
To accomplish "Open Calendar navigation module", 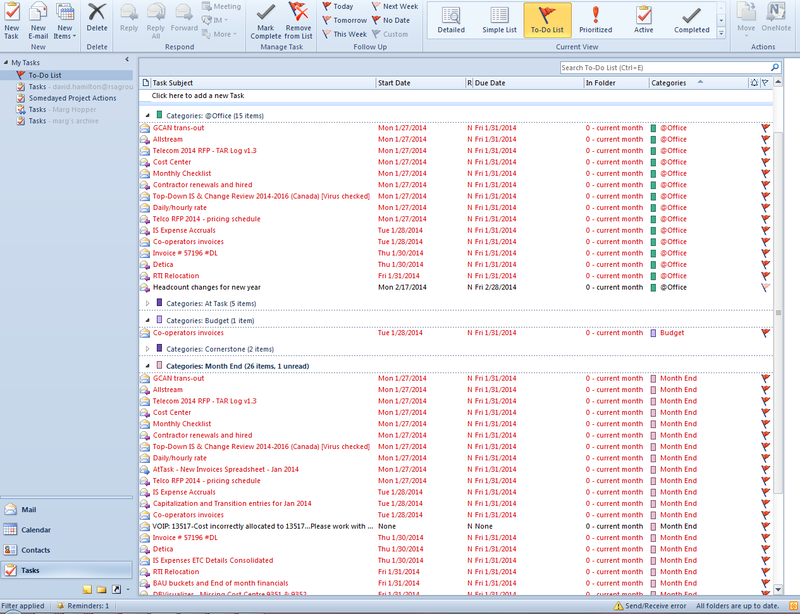I will (x=66, y=530).
